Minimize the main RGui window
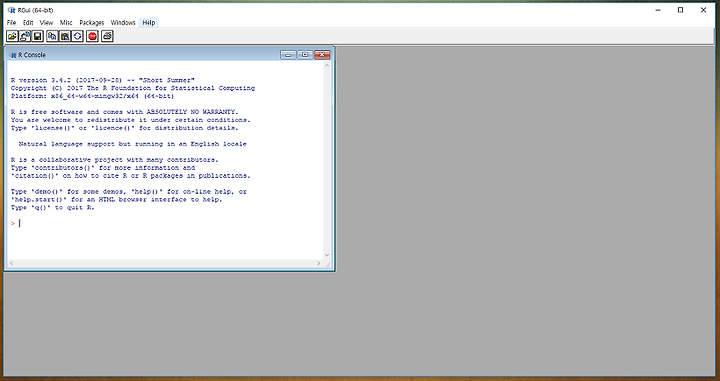 pyautogui.click(x=658, y=10)
